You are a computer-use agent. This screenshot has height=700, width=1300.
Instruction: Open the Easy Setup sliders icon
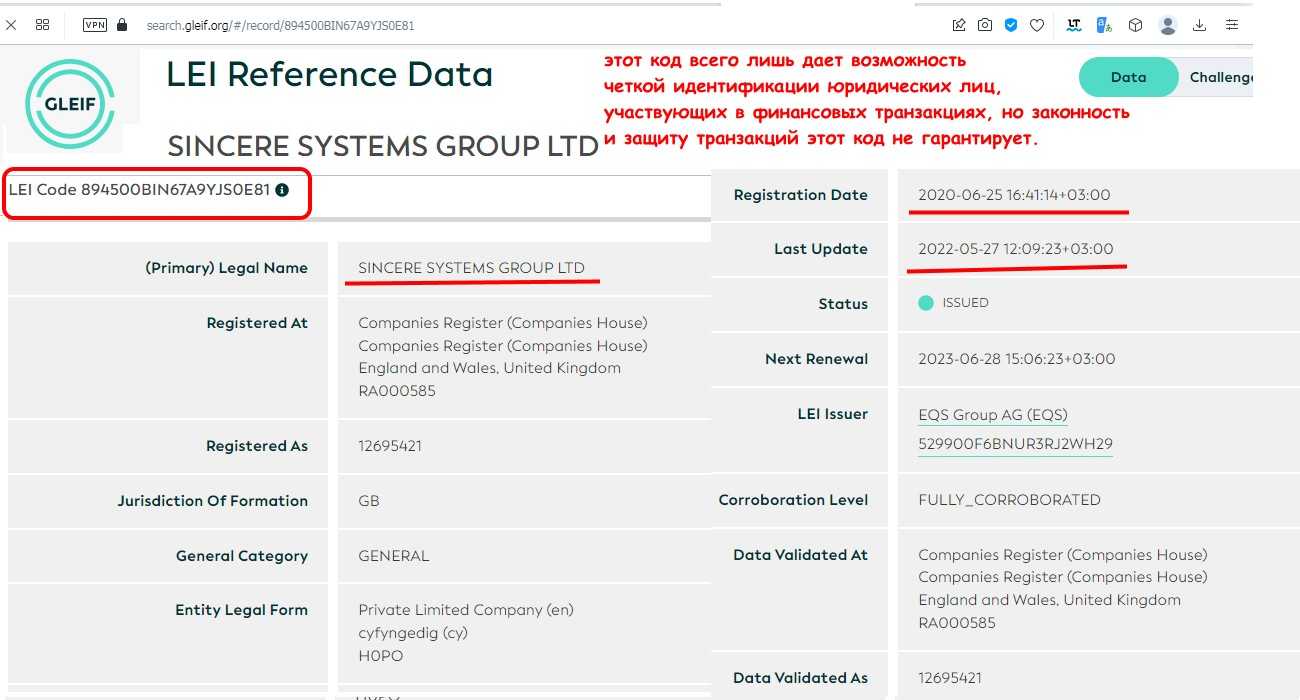click(x=1232, y=25)
